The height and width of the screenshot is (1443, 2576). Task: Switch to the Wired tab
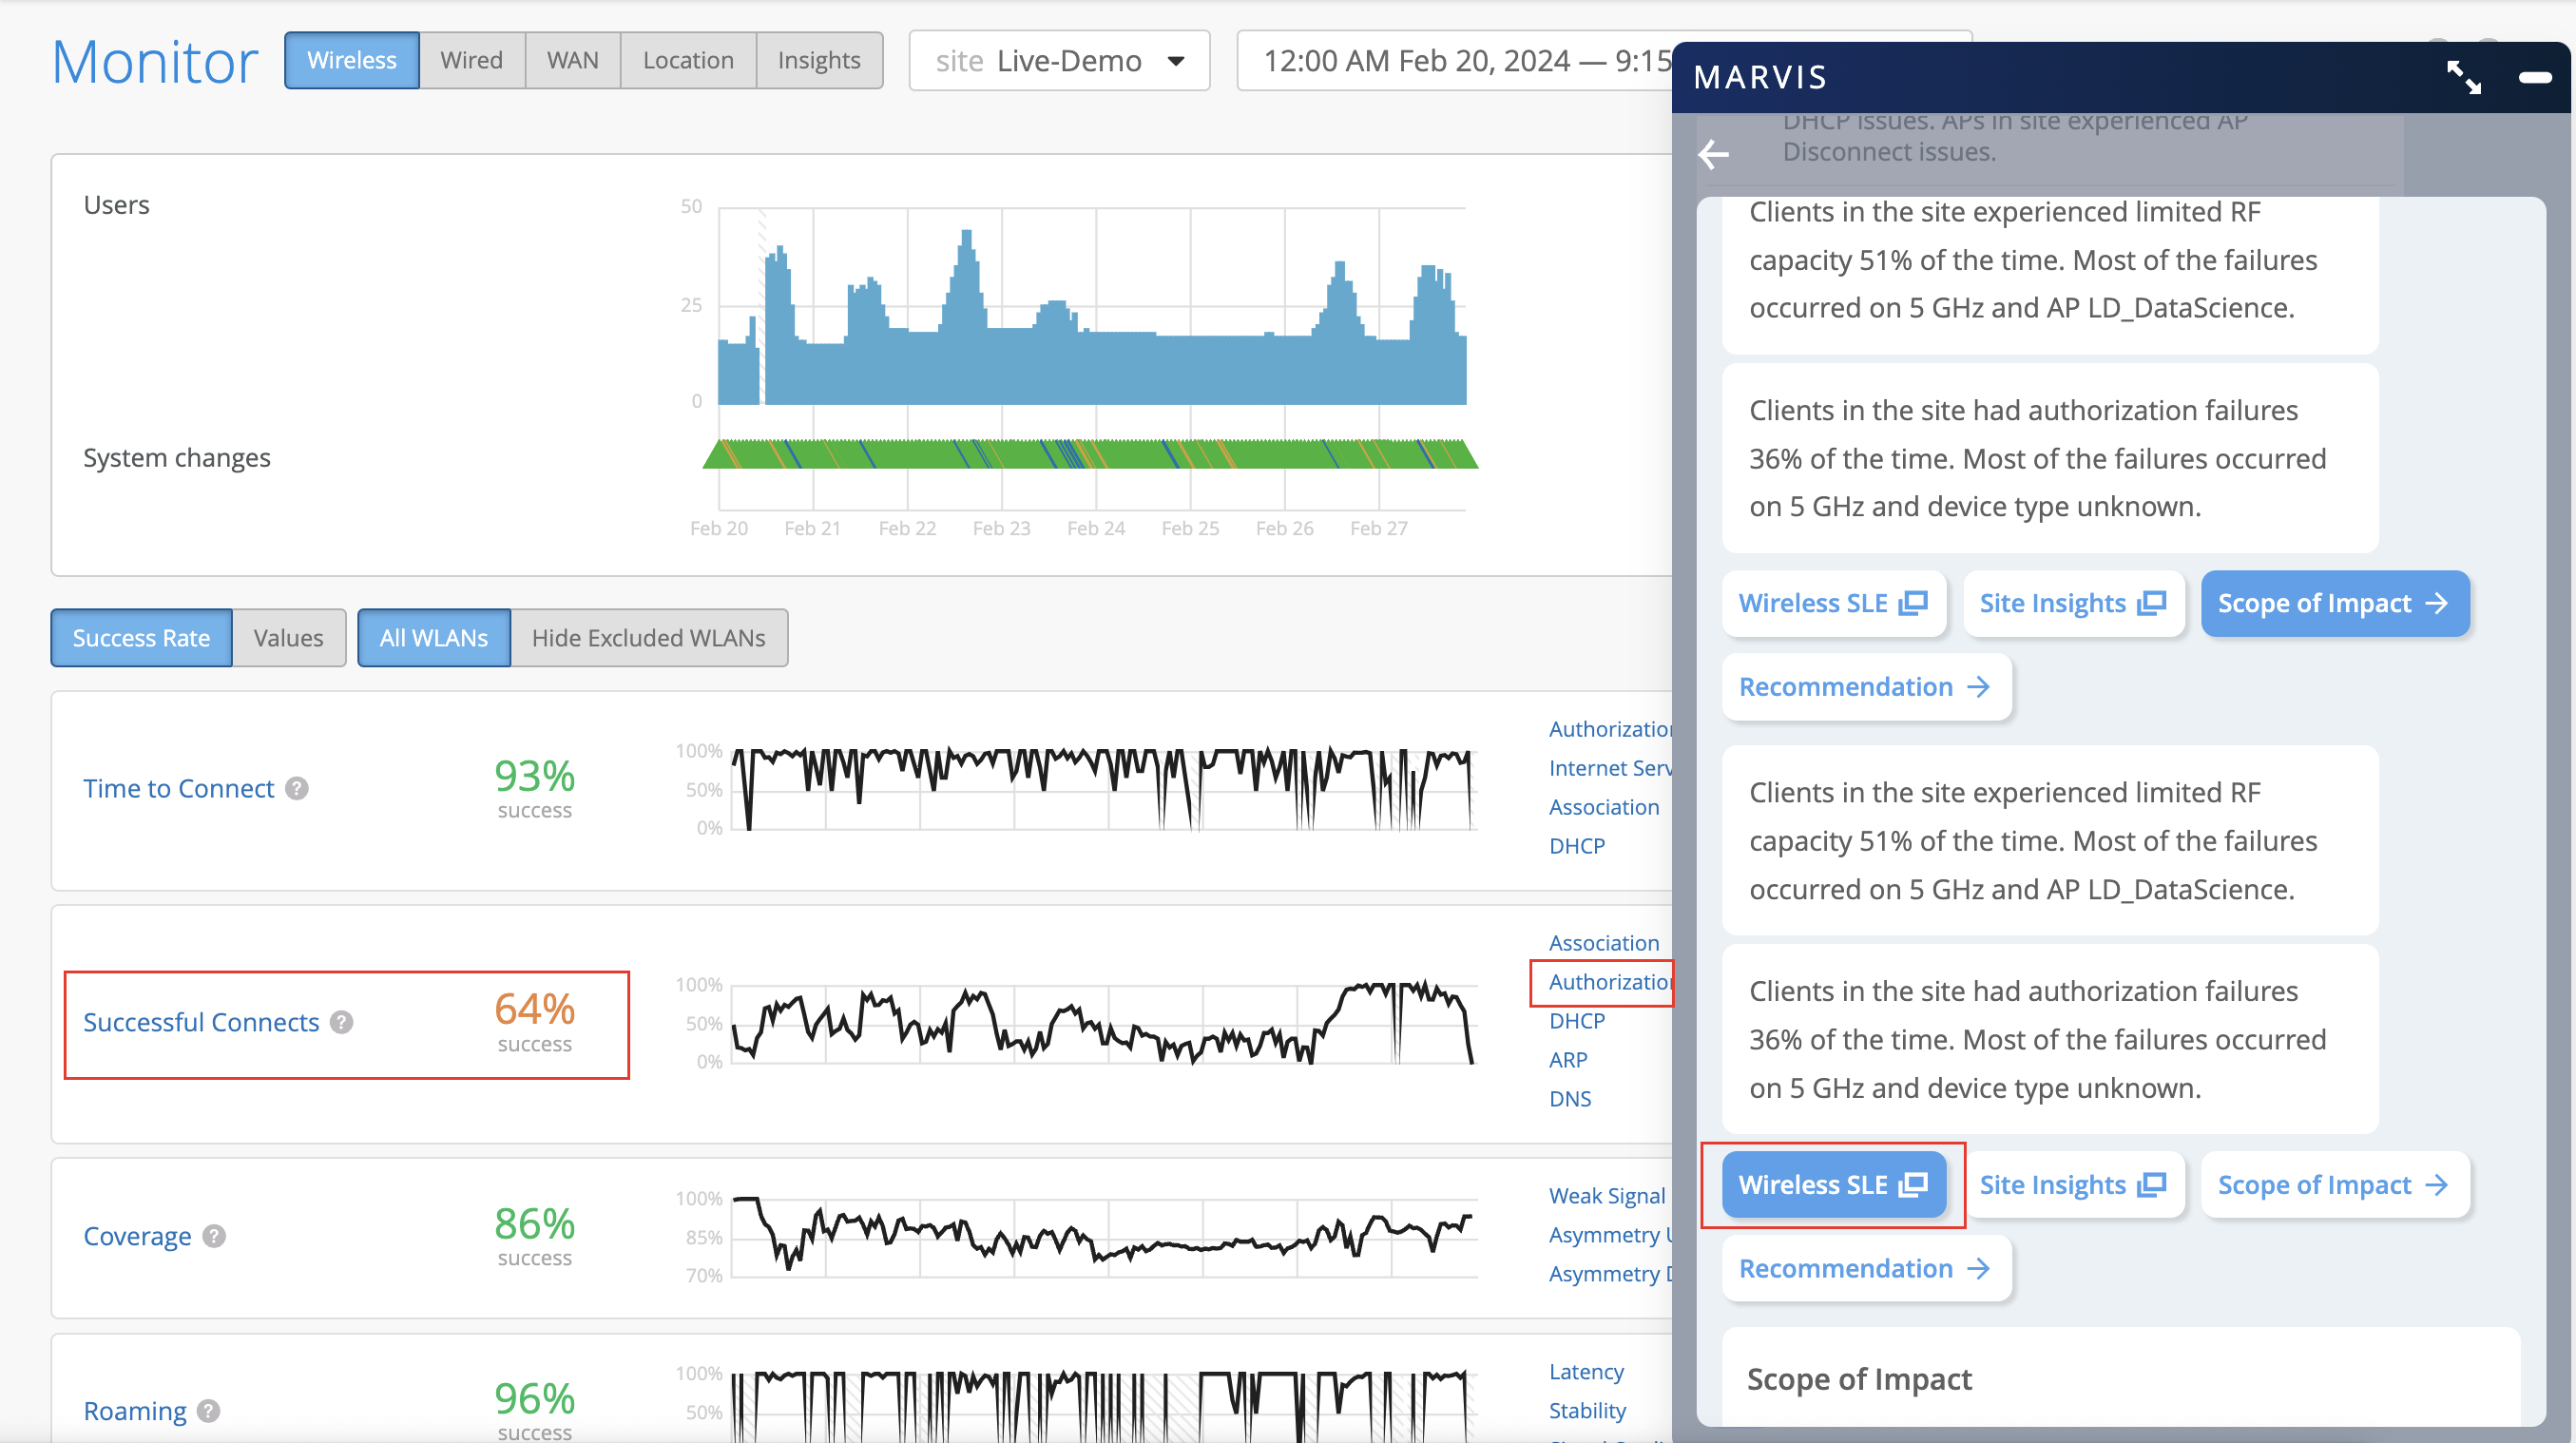(x=471, y=61)
